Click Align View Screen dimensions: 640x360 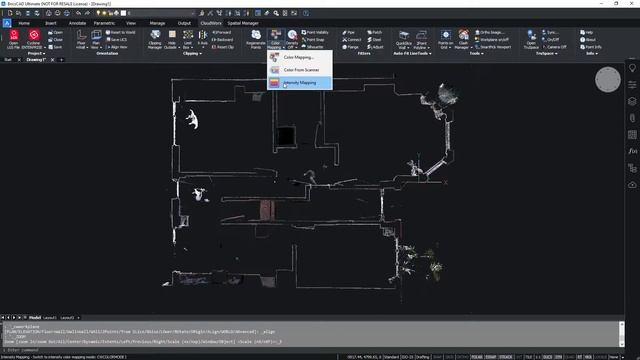coord(116,47)
